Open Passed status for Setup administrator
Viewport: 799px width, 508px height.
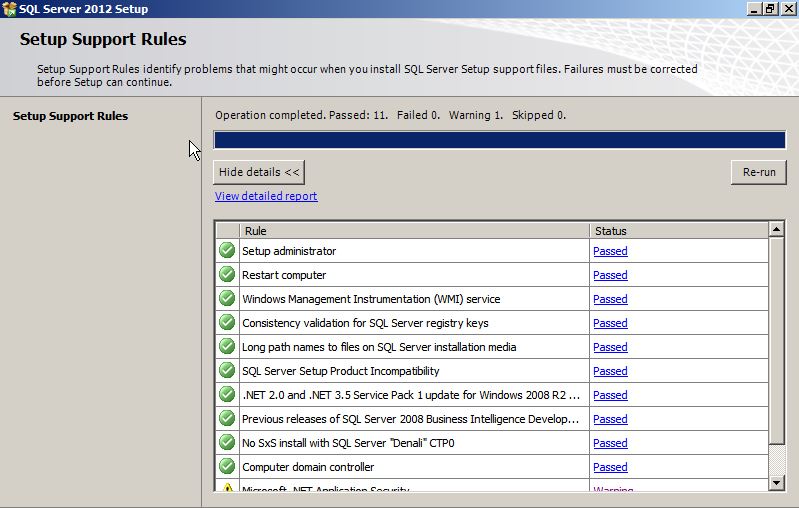click(610, 251)
